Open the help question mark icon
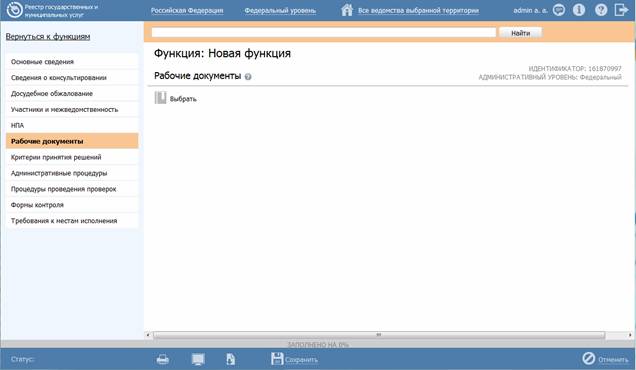This screenshot has height=370, width=636. click(x=601, y=10)
